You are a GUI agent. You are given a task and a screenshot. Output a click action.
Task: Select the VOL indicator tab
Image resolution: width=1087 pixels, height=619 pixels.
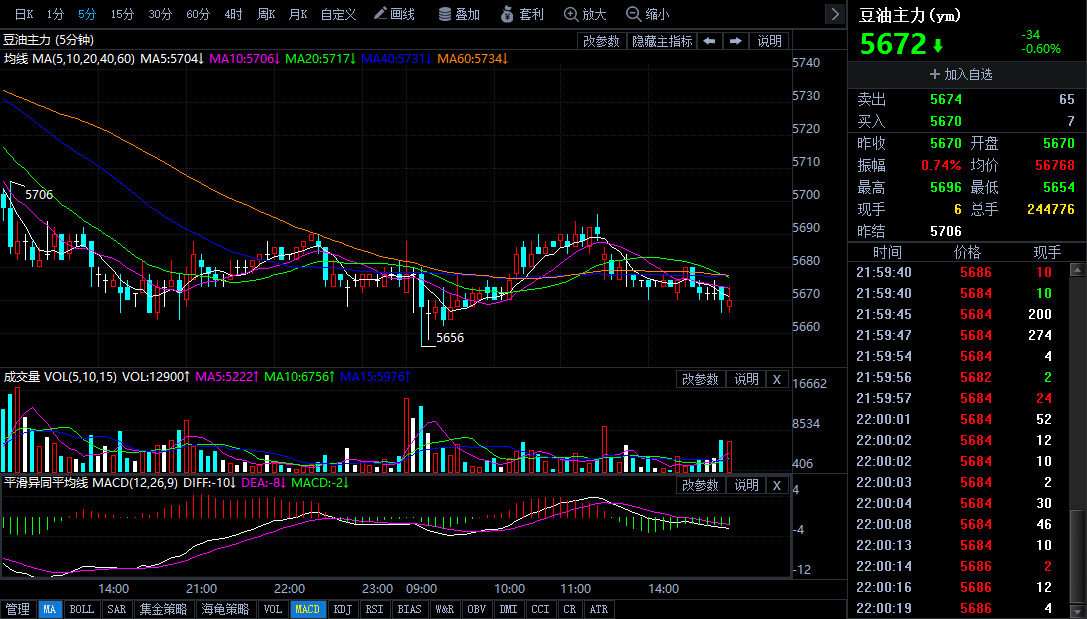(x=272, y=609)
